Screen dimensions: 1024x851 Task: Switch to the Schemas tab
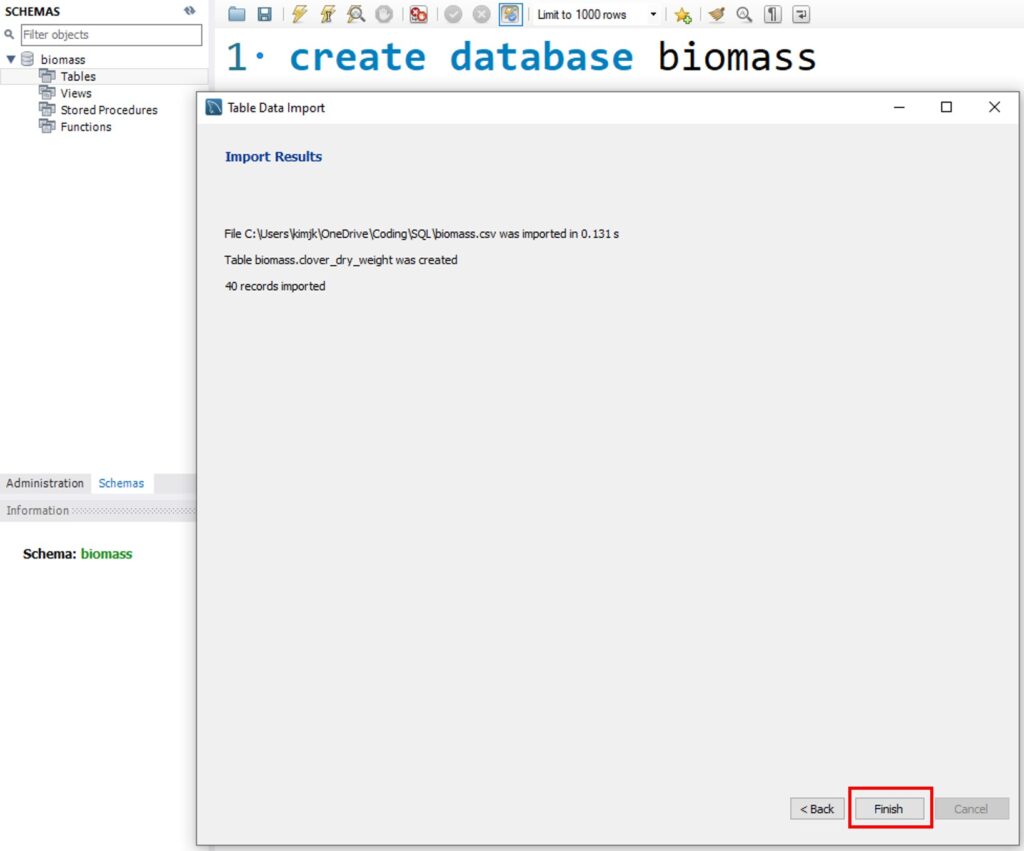coord(121,483)
